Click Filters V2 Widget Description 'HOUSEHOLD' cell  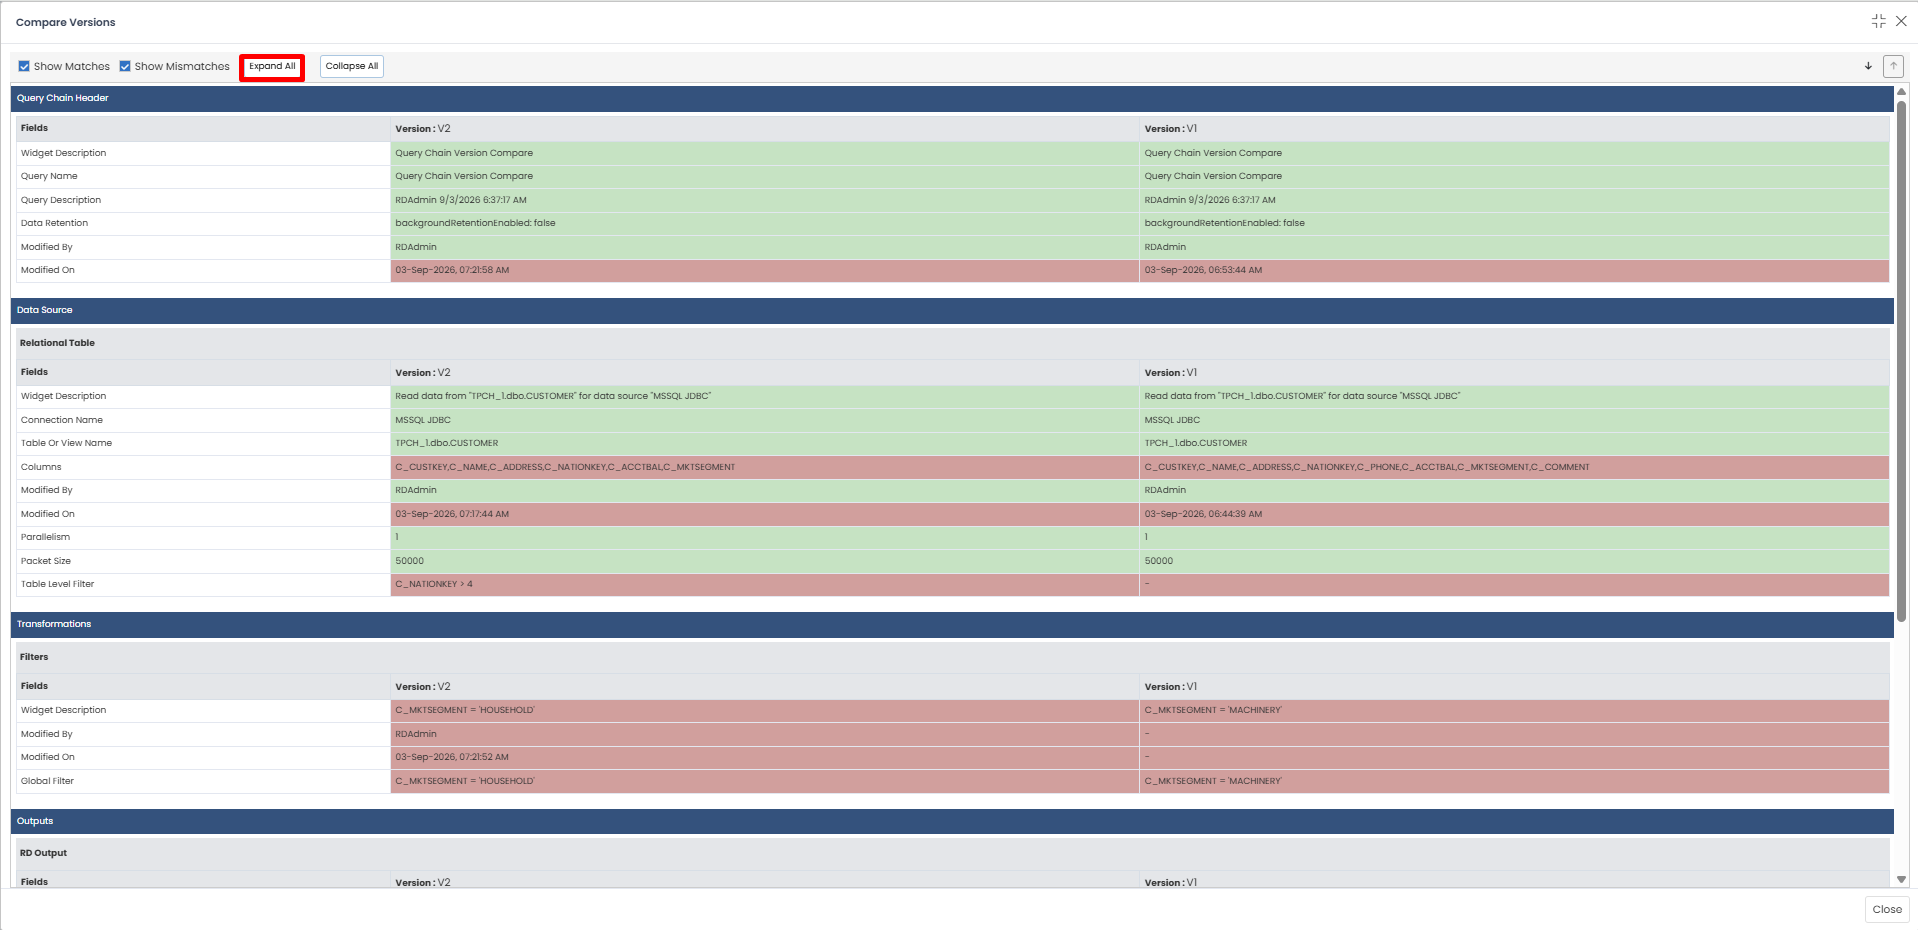tap(764, 710)
